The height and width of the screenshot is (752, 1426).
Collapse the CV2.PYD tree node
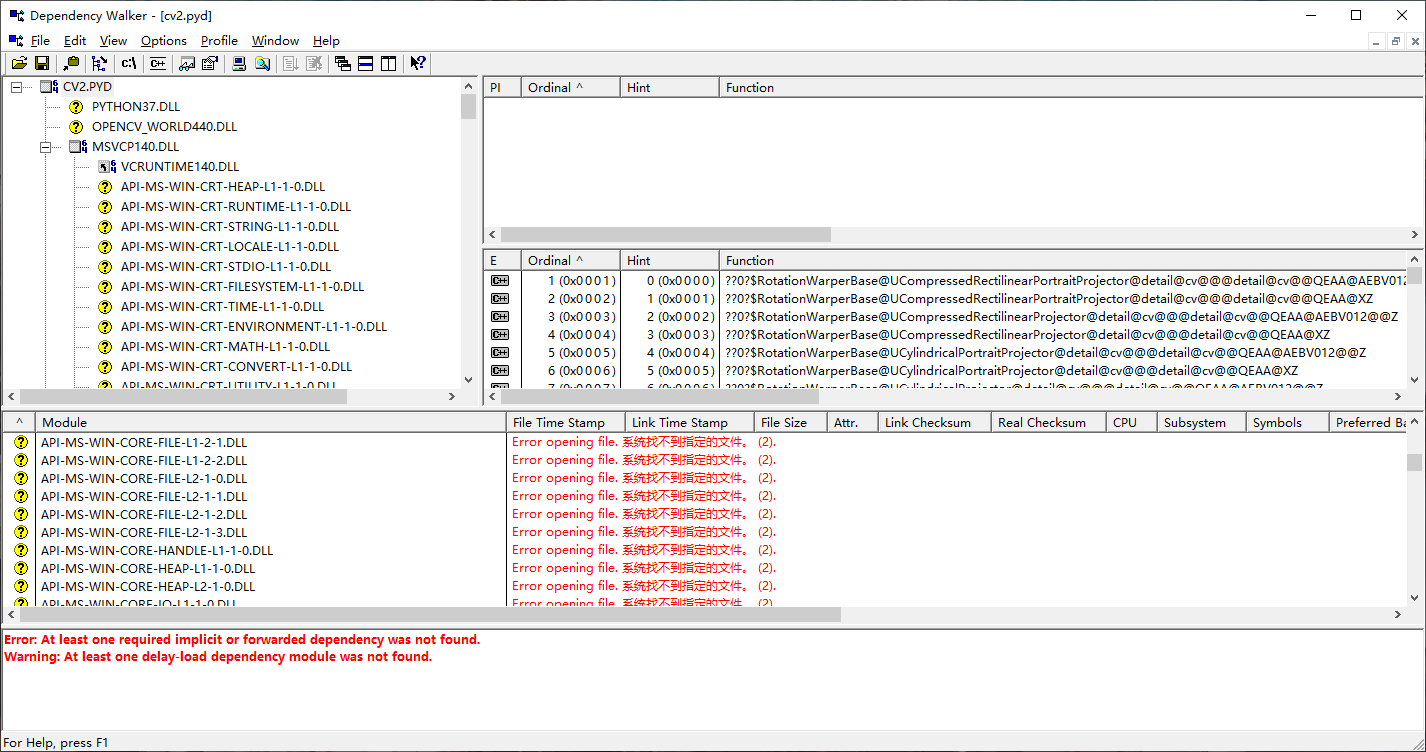click(x=16, y=87)
